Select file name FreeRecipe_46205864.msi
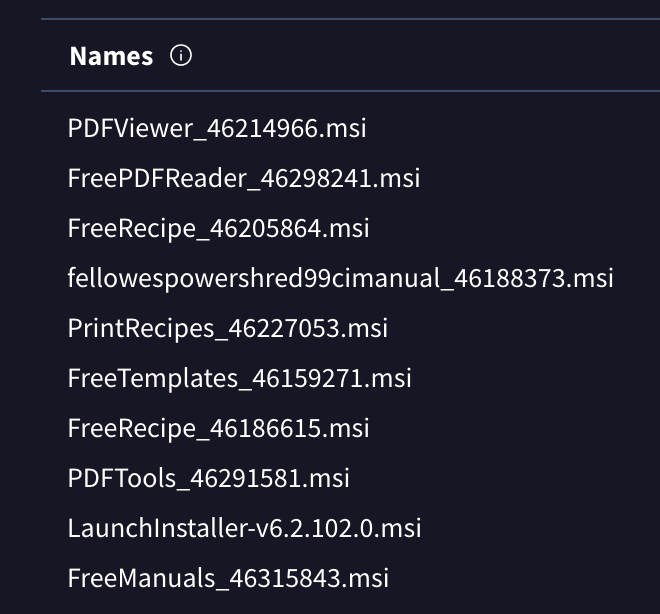 click(218, 229)
